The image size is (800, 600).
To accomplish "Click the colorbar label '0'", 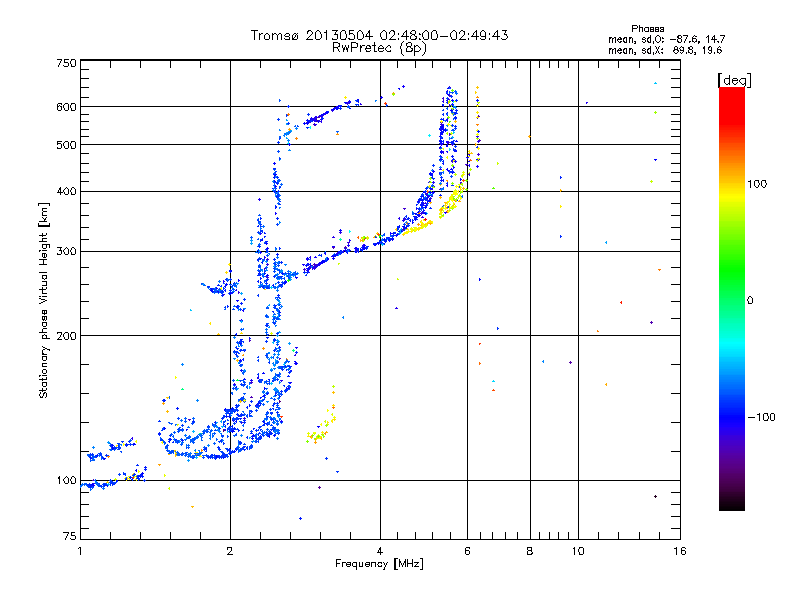I will [749, 301].
